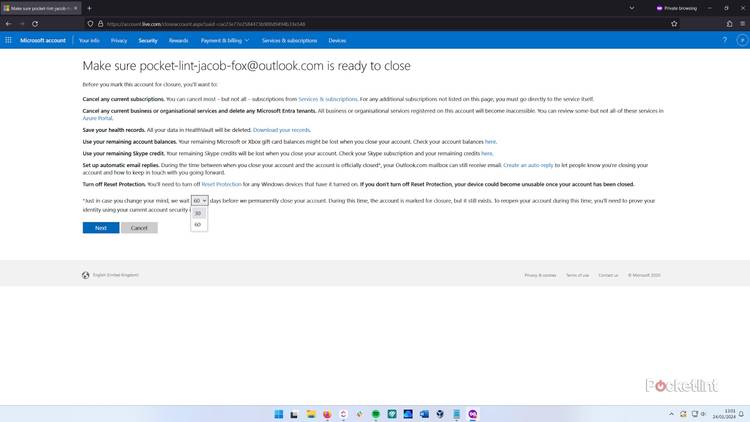Click Create an auto-reply link
750x422 pixels.
[528, 165]
